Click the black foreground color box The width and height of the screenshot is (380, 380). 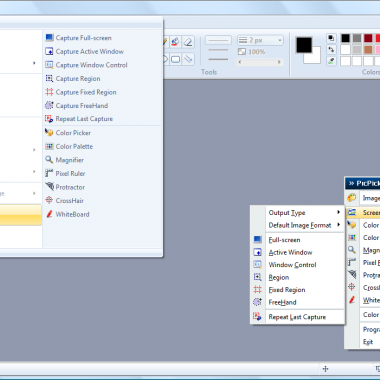pyautogui.click(x=304, y=45)
